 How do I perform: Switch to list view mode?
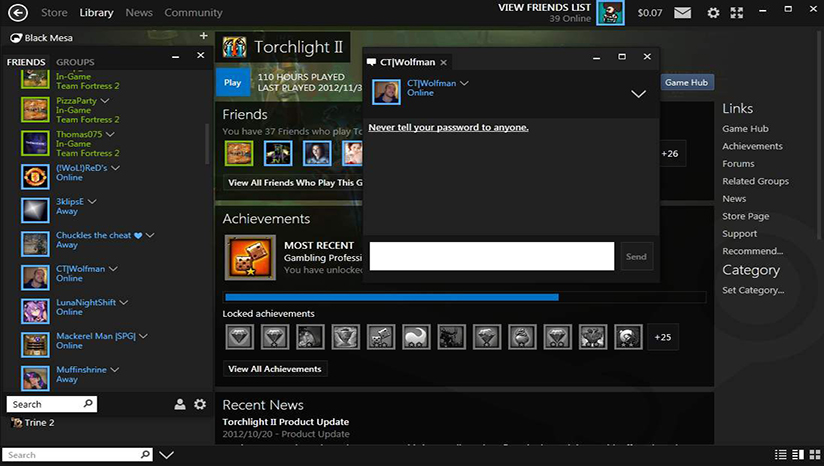781,455
